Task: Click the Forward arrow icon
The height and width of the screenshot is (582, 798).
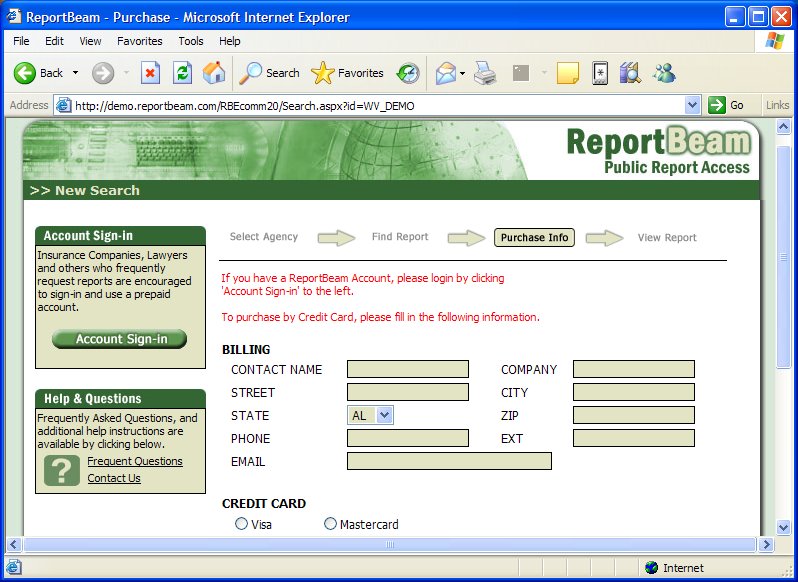Action: (103, 73)
